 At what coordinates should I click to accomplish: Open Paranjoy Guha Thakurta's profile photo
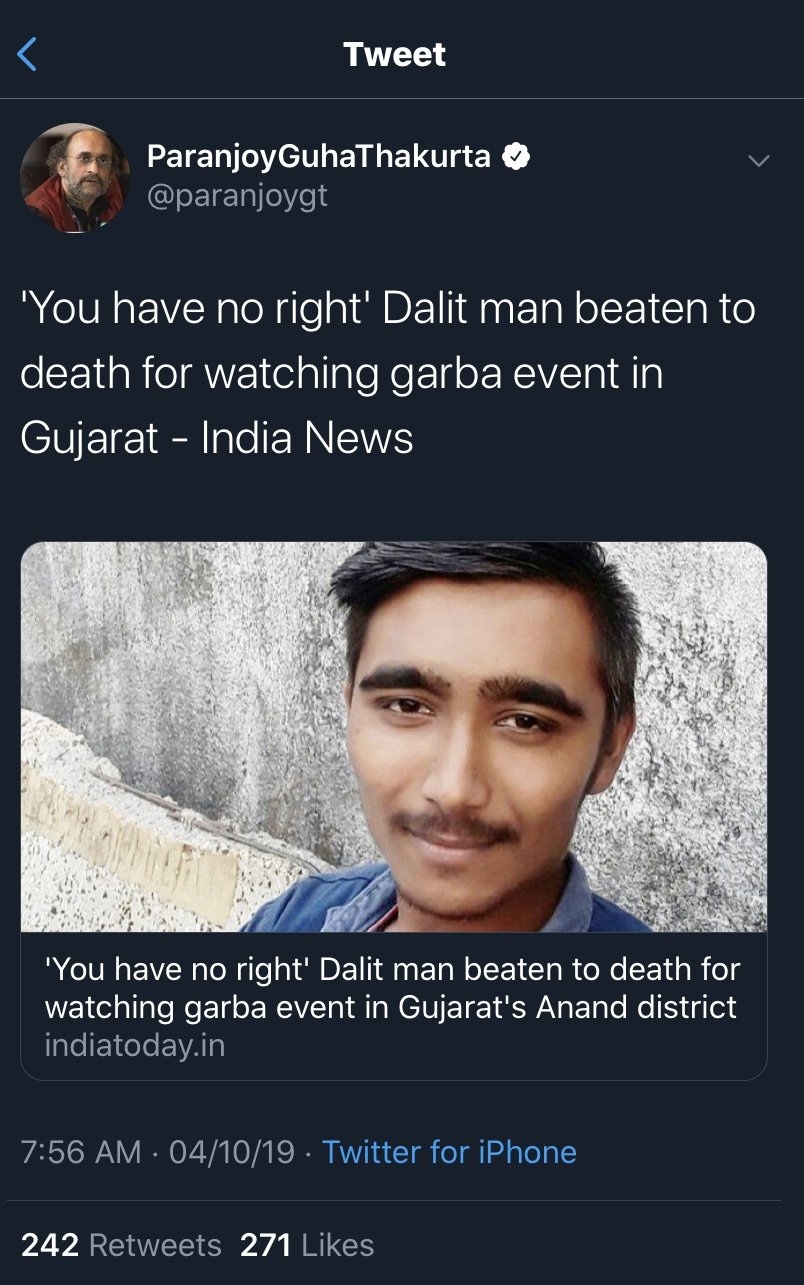(x=75, y=178)
